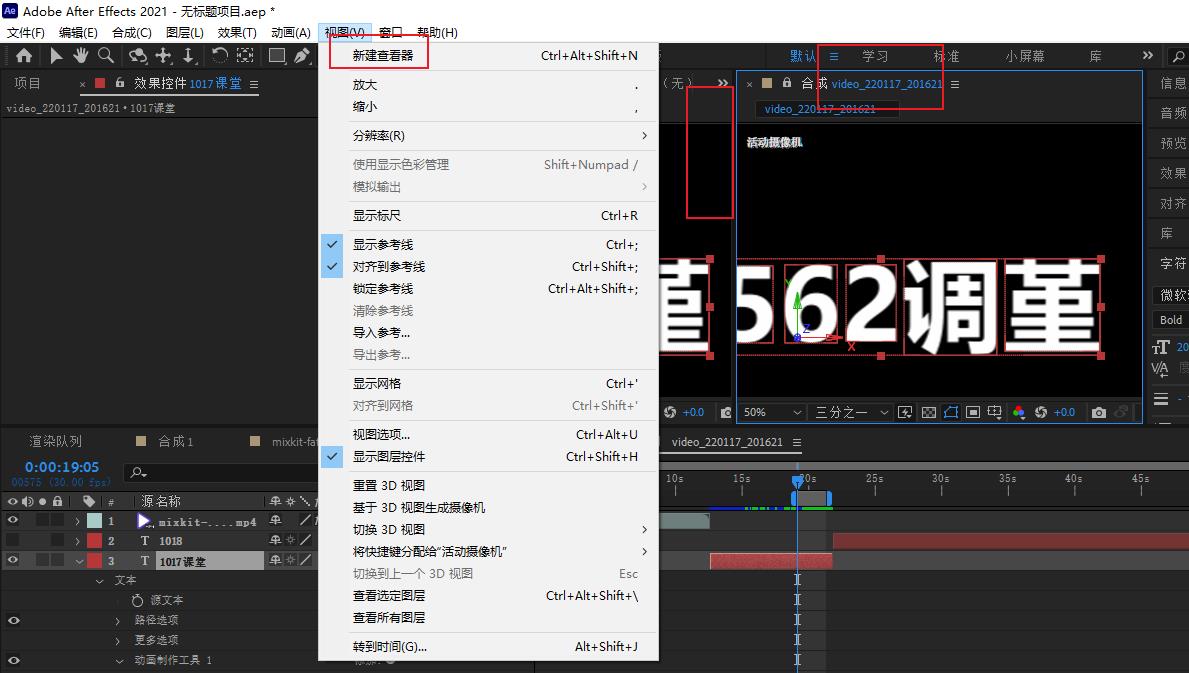This screenshot has width=1189, height=673.
Task: Click the search help icon at top right
Action: point(1178,56)
